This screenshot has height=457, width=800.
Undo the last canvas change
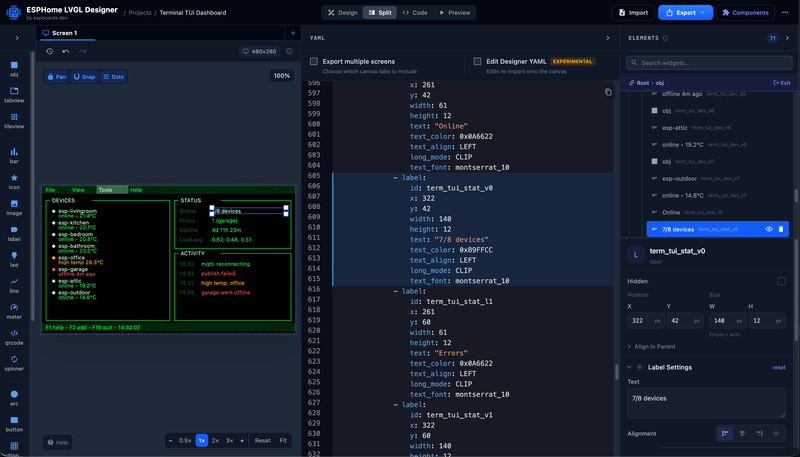[x=66, y=52]
